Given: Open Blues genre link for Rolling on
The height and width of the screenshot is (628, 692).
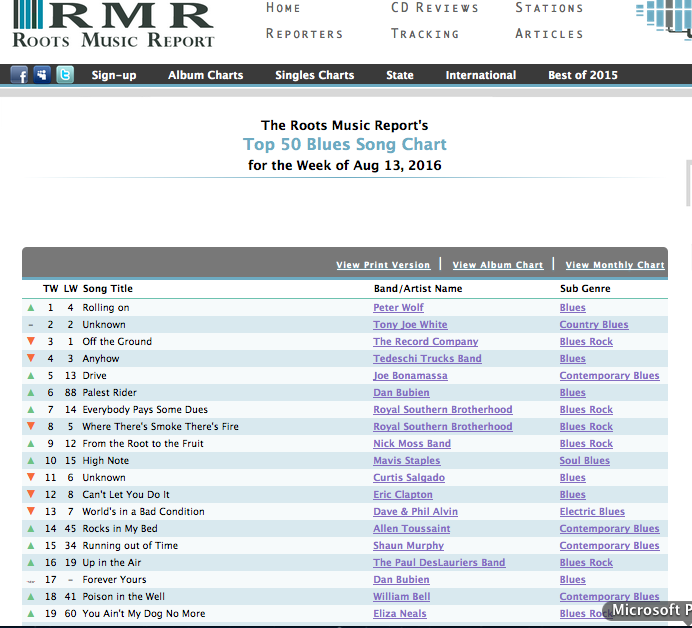Looking at the screenshot, I should click(x=573, y=308).
